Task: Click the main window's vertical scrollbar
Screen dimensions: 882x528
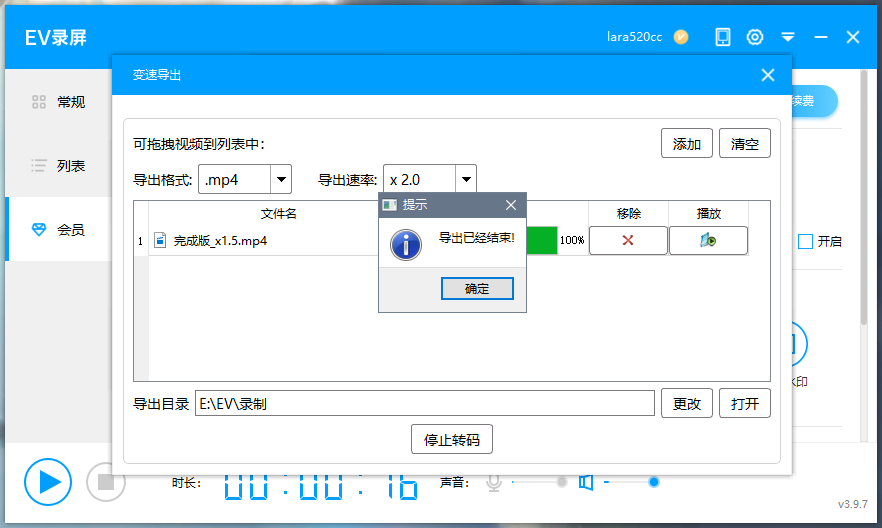Action: (864, 197)
